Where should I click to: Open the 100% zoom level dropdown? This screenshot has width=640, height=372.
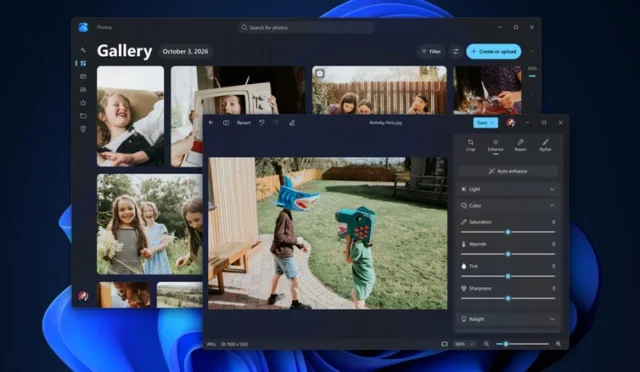[x=465, y=344]
